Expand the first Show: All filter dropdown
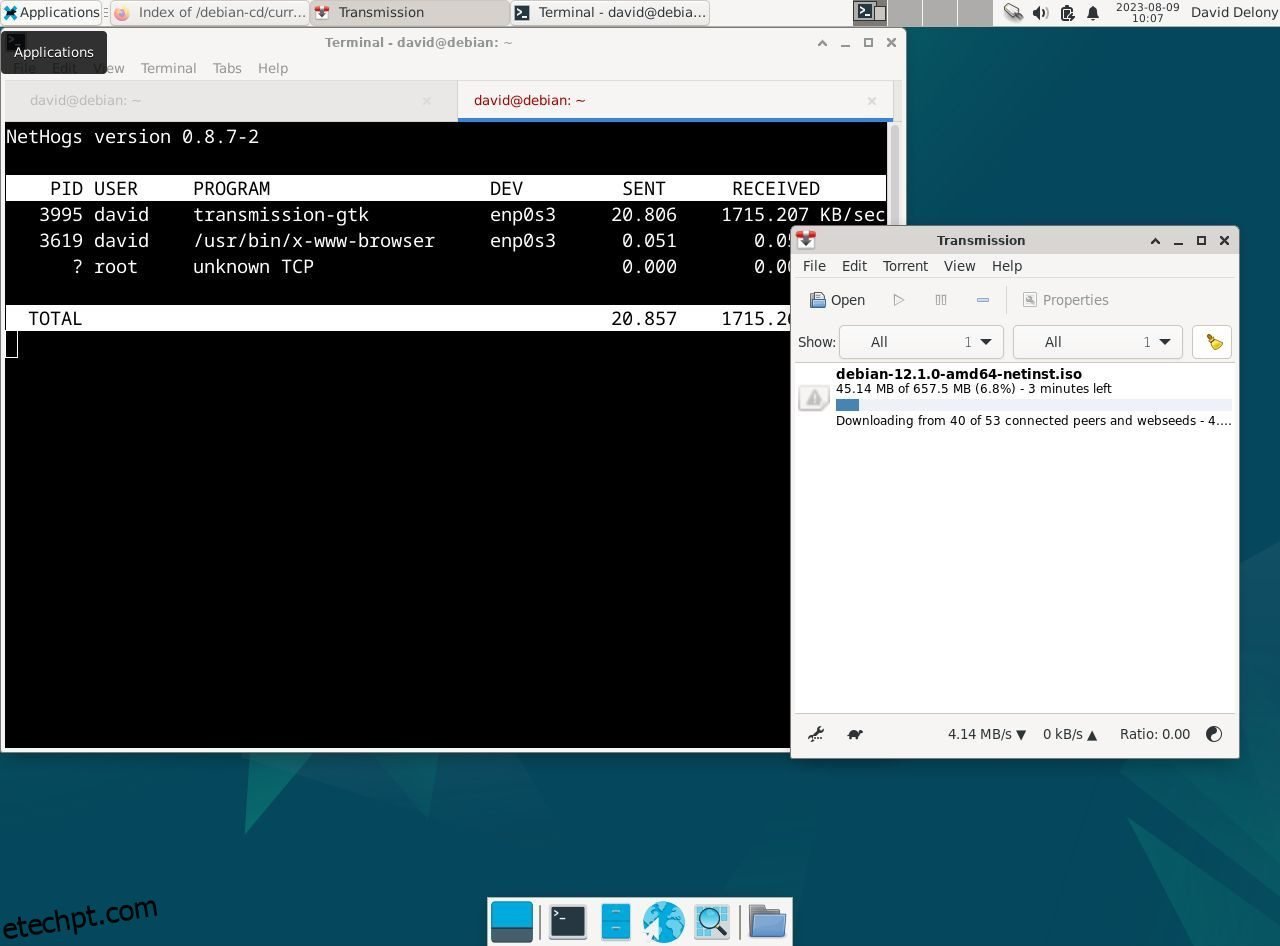Image resolution: width=1280 pixels, height=946 pixels. pos(920,341)
